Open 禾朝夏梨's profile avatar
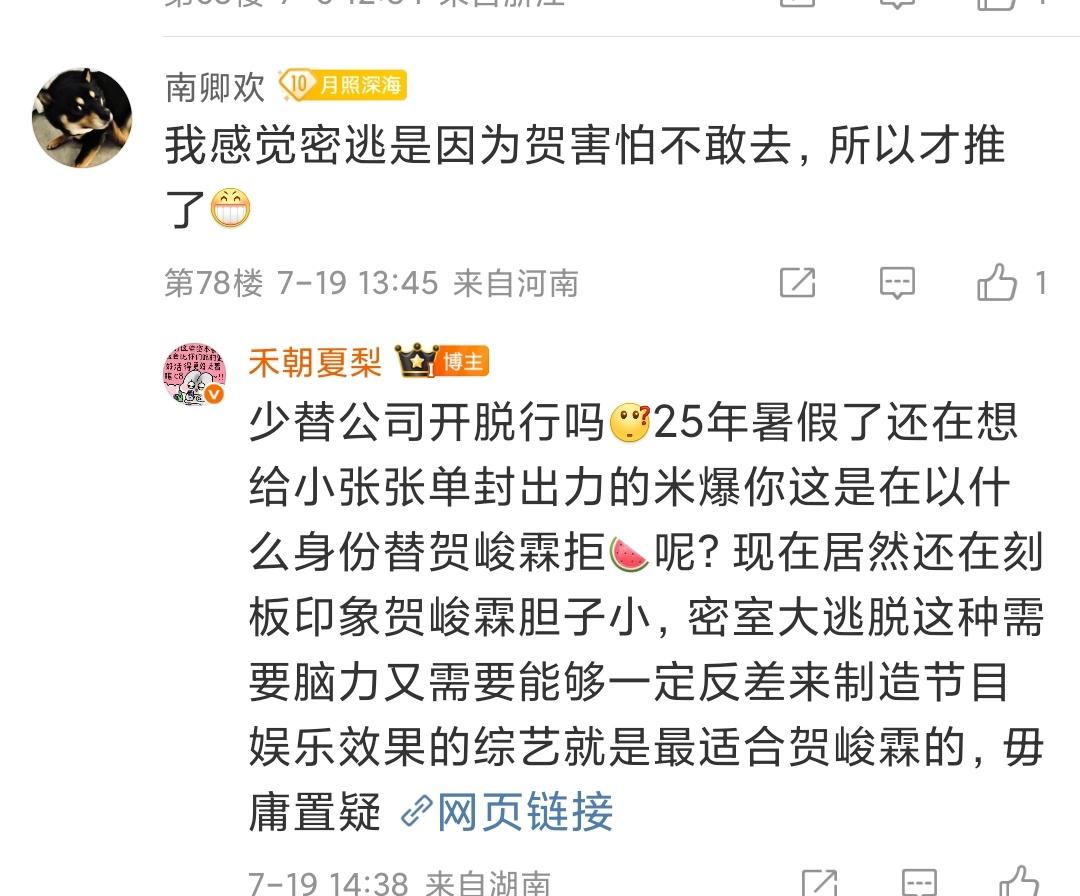1080x896 pixels. tap(195, 374)
